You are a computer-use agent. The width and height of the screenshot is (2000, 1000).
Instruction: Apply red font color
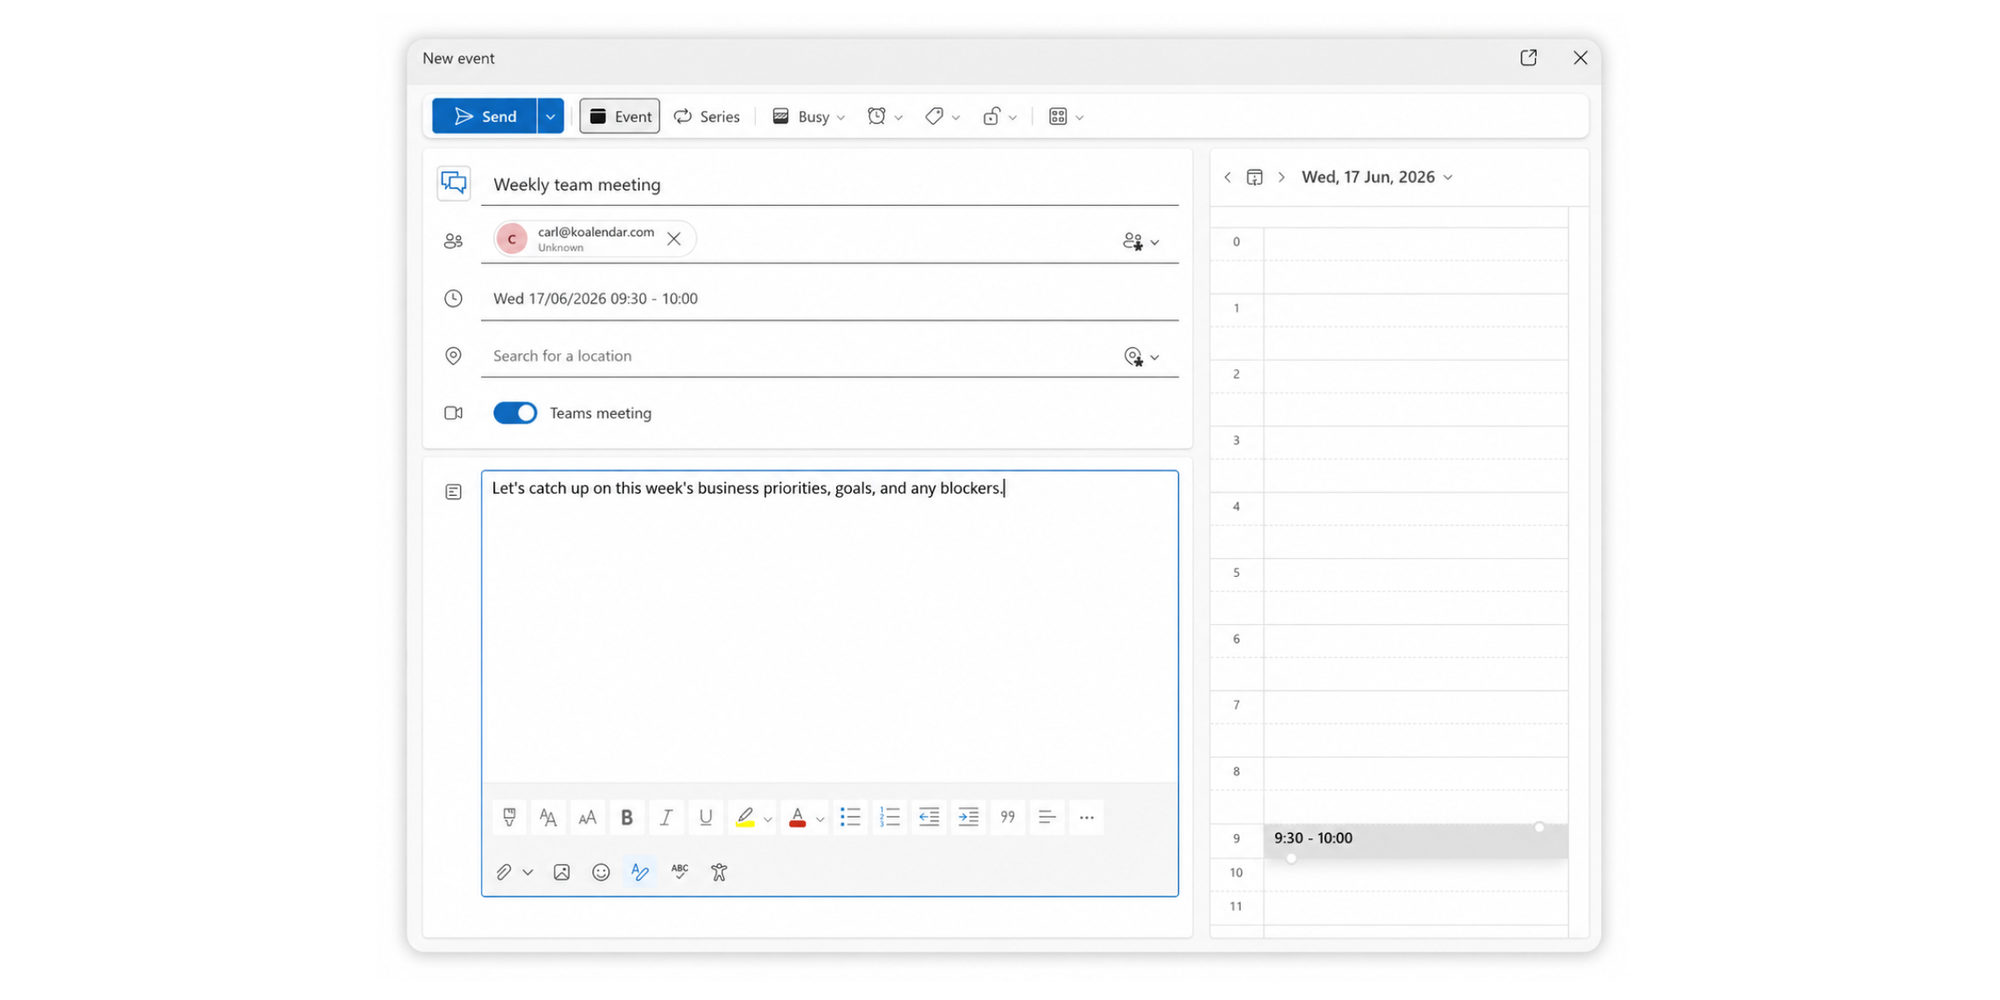(x=797, y=817)
